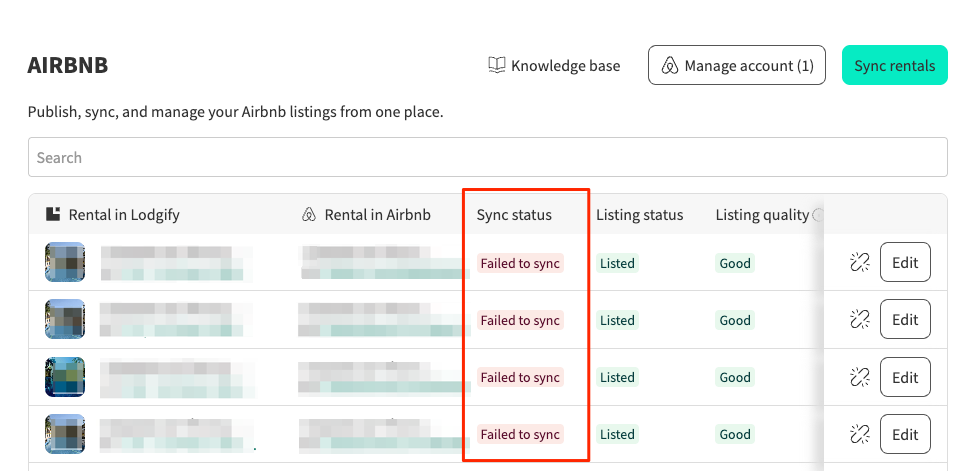
Task: Click the unlink icon in the third row
Action: pyautogui.click(x=859, y=377)
